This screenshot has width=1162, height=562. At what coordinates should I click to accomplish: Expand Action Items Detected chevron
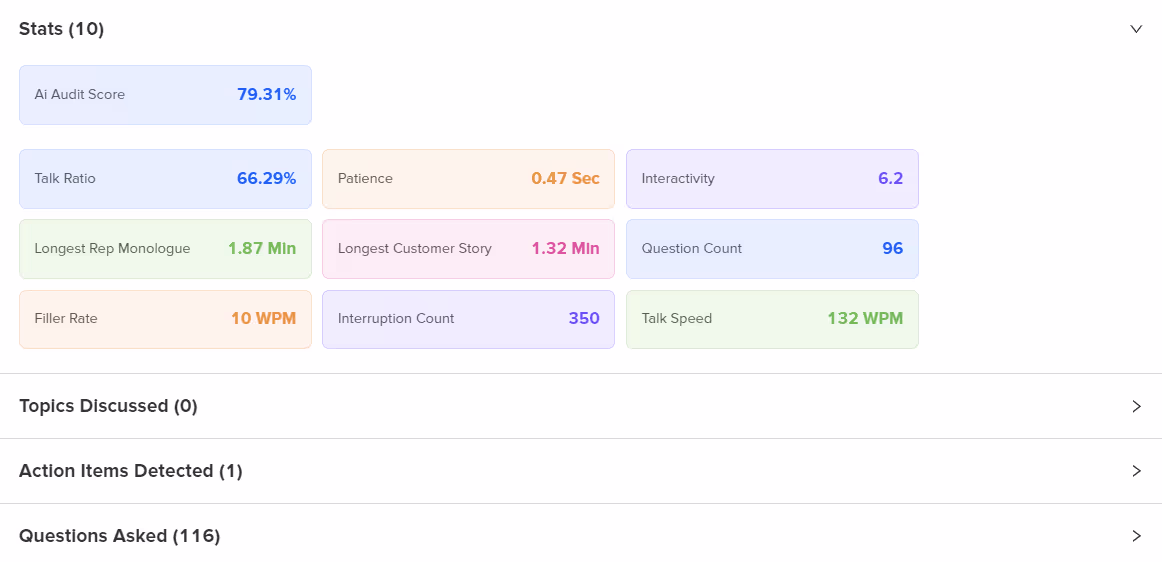coord(1136,471)
